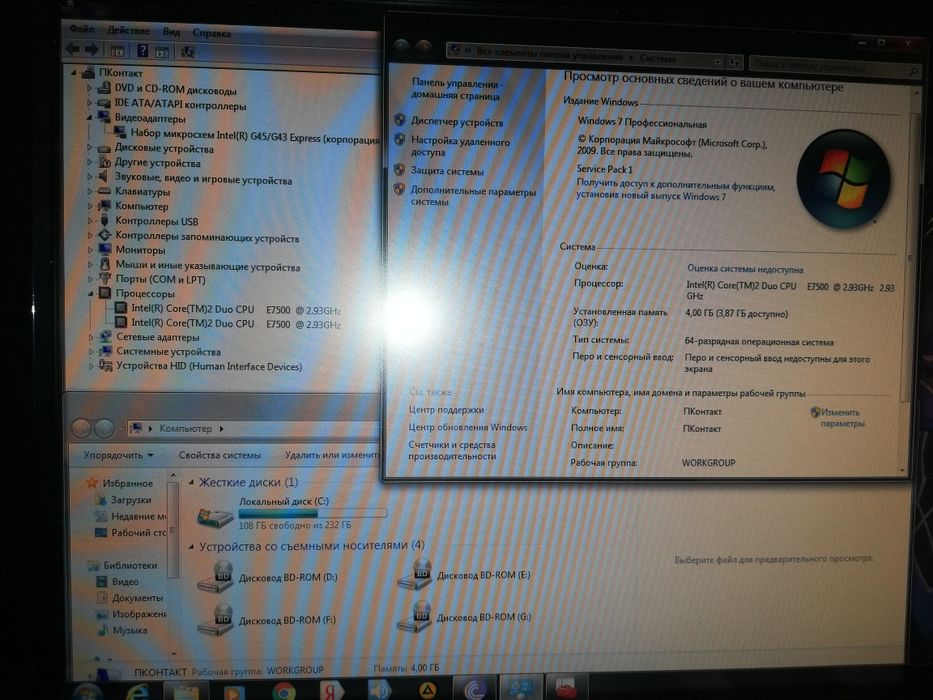
Task: Select Локальный диск (C:) drive icon
Action: pos(214,516)
